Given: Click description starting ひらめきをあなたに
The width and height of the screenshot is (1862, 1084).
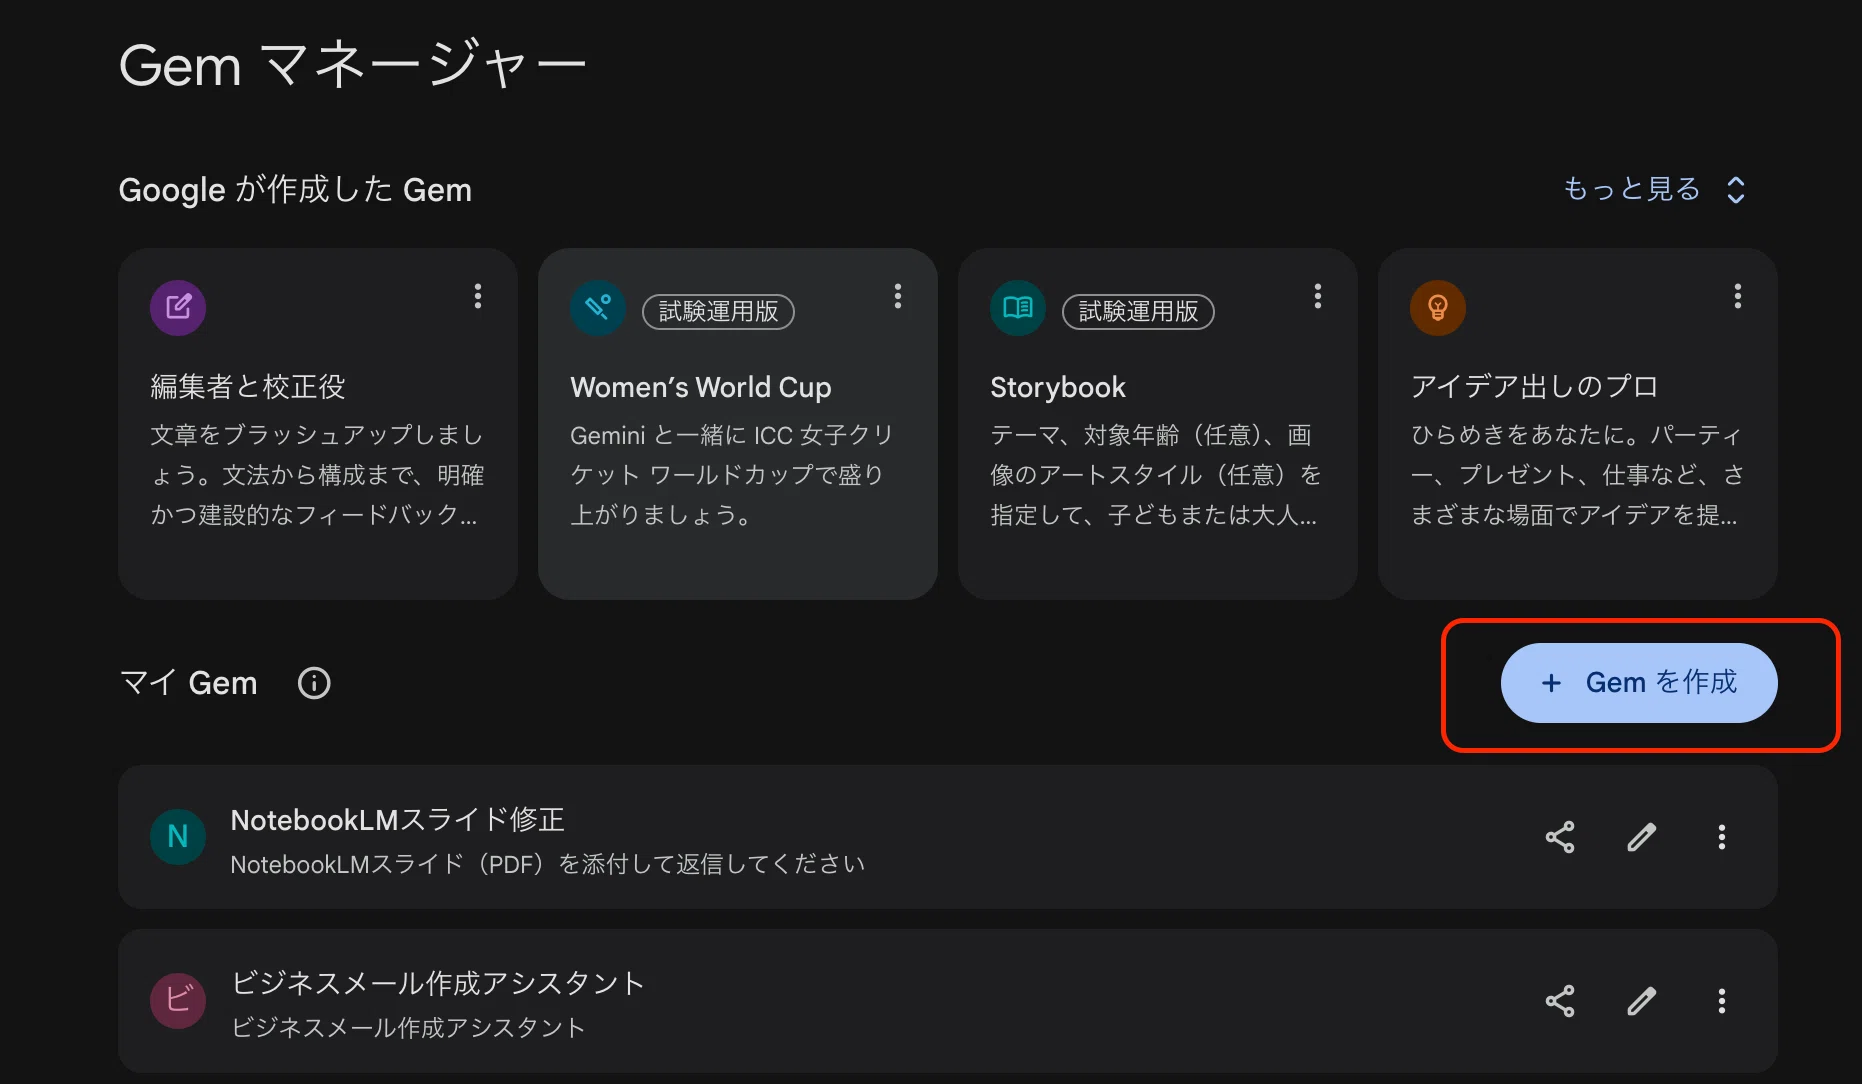Looking at the screenshot, I should click(1578, 475).
